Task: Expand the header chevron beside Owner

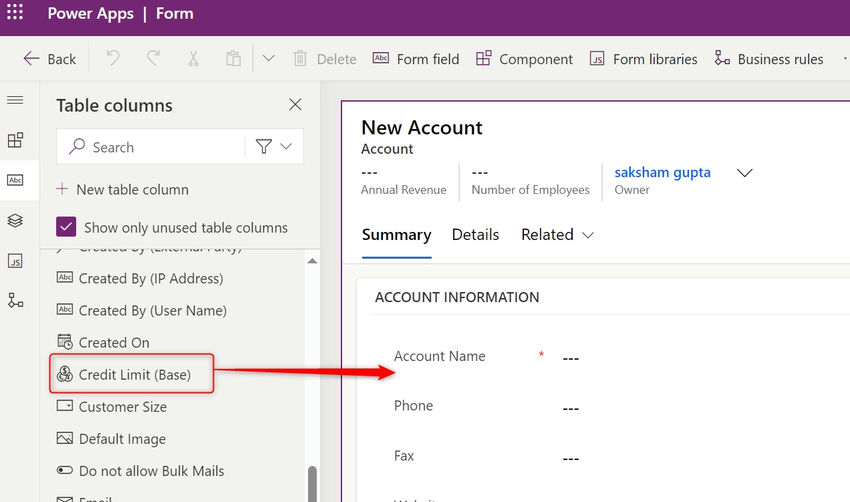Action: click(x=744, y=173)
